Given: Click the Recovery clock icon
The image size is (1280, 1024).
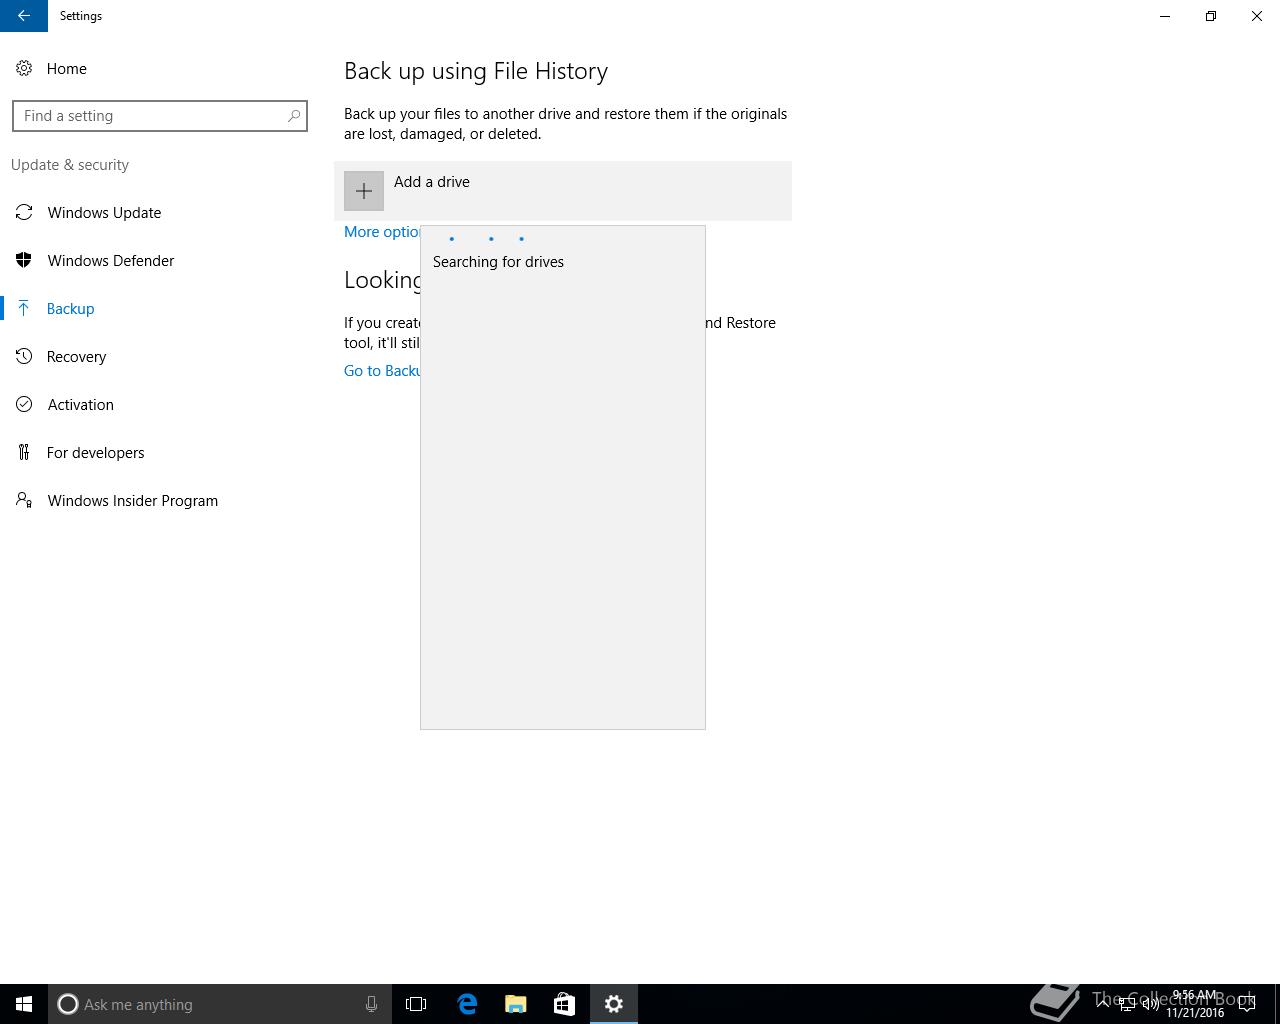Looking at the screenshot, I should tap(24, 356).
